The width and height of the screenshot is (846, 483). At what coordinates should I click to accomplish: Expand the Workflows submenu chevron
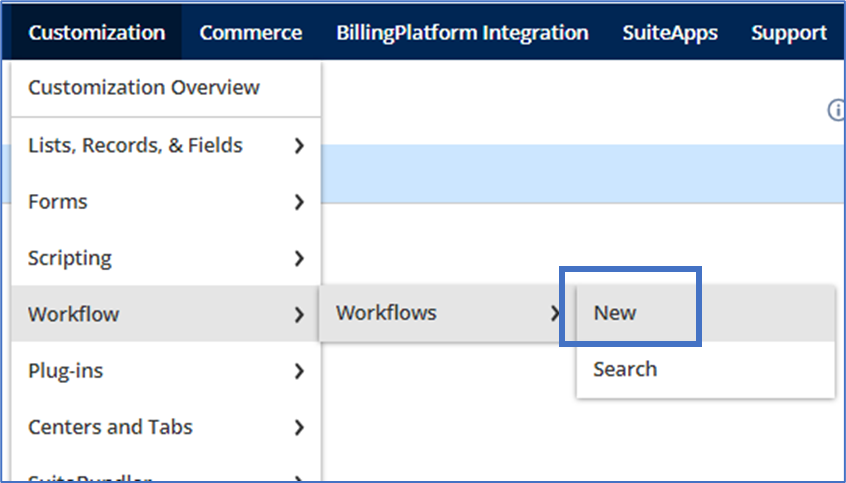pos(555,313)
